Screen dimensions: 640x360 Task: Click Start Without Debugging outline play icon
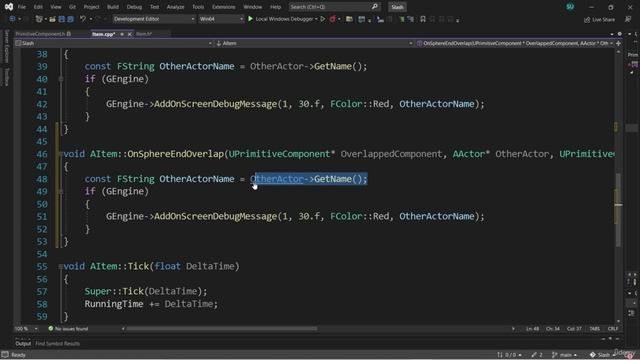tap(322, 19)
